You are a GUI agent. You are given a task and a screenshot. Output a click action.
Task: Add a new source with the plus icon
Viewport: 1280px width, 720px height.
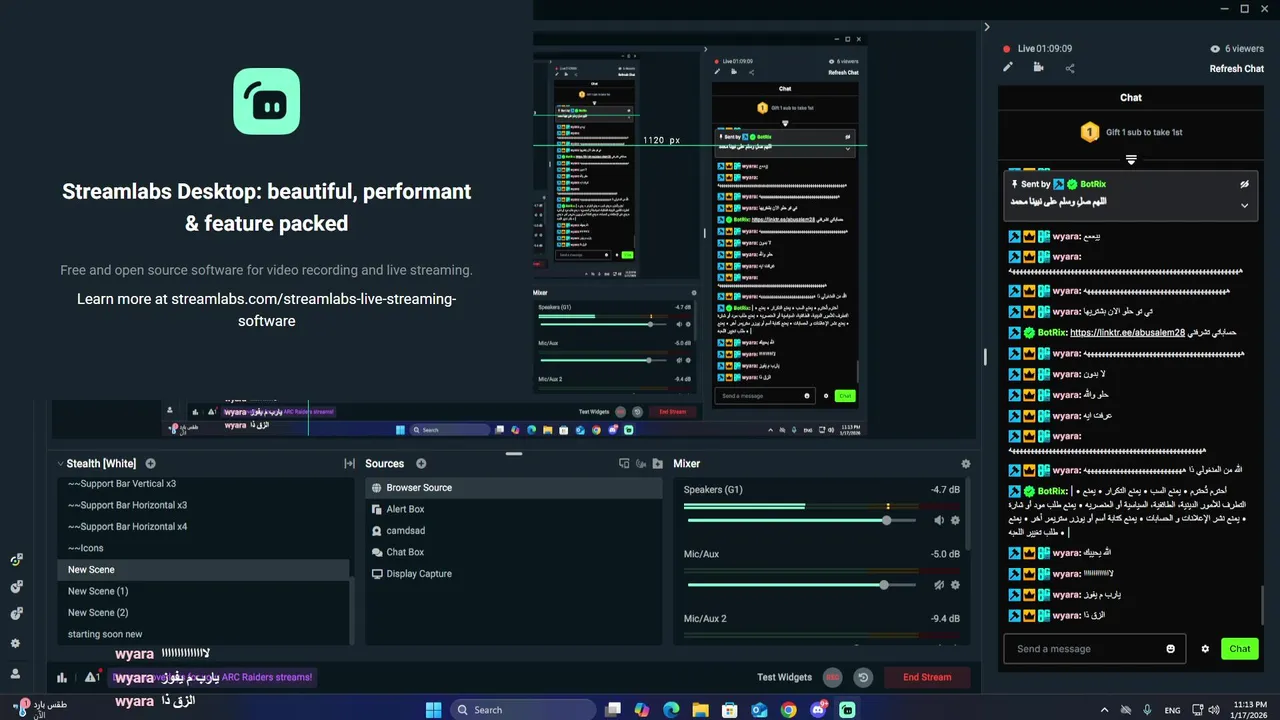pos(421,464)
